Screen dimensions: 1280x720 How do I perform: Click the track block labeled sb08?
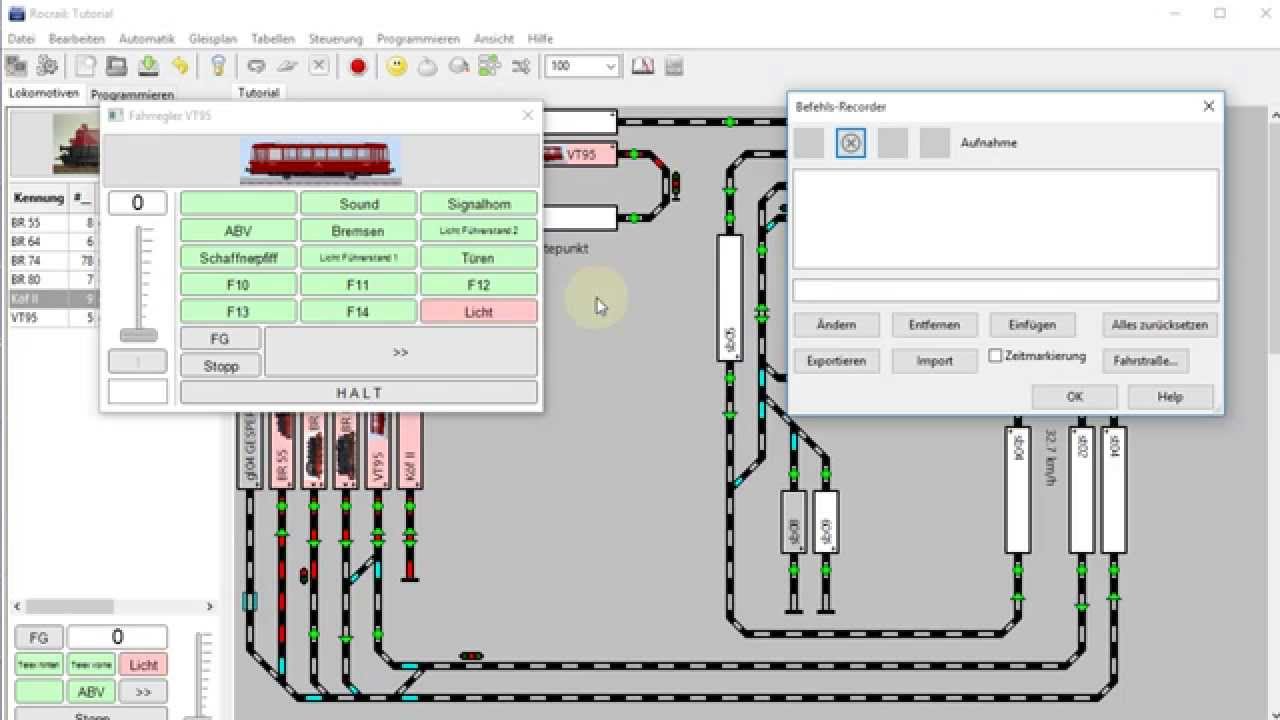click(793, 522)
